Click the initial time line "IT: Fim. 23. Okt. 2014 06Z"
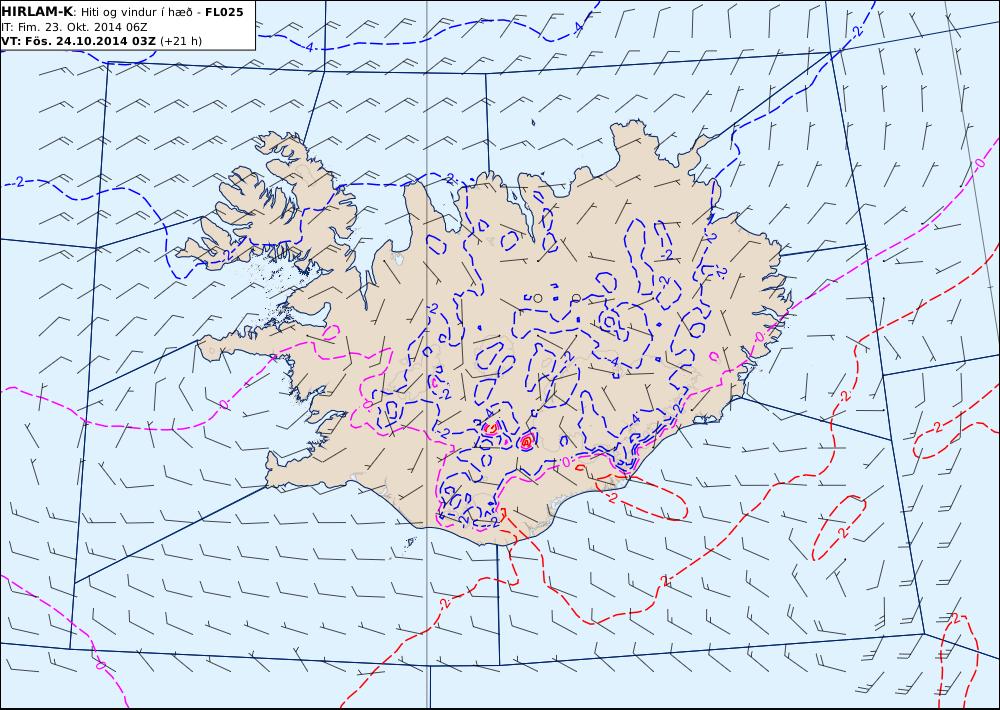This screenshot has width=1000, height=710. tap(75, 27)
